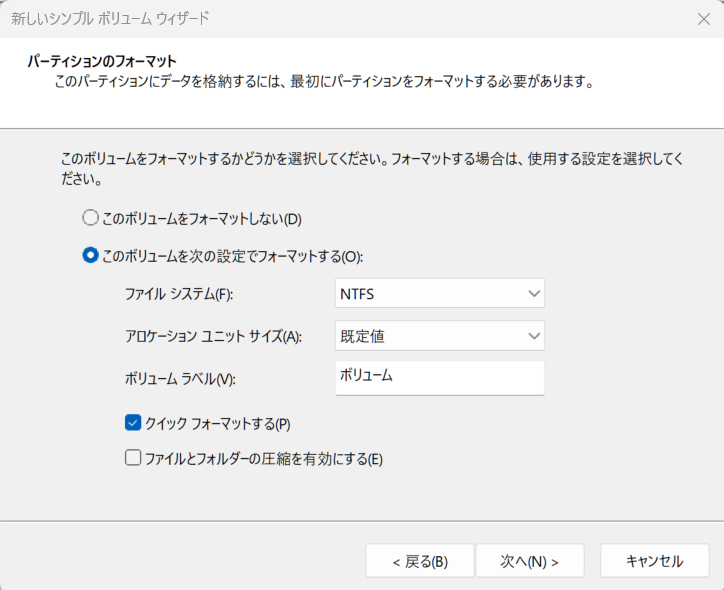Open the 既定値 allocation unit size dropdown

[440, 336]
